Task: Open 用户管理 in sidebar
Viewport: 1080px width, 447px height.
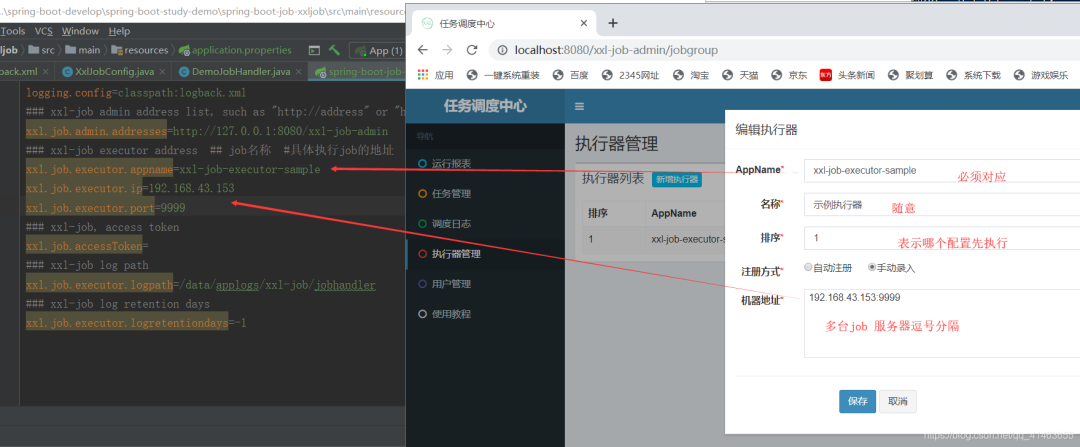Action: 485,284
